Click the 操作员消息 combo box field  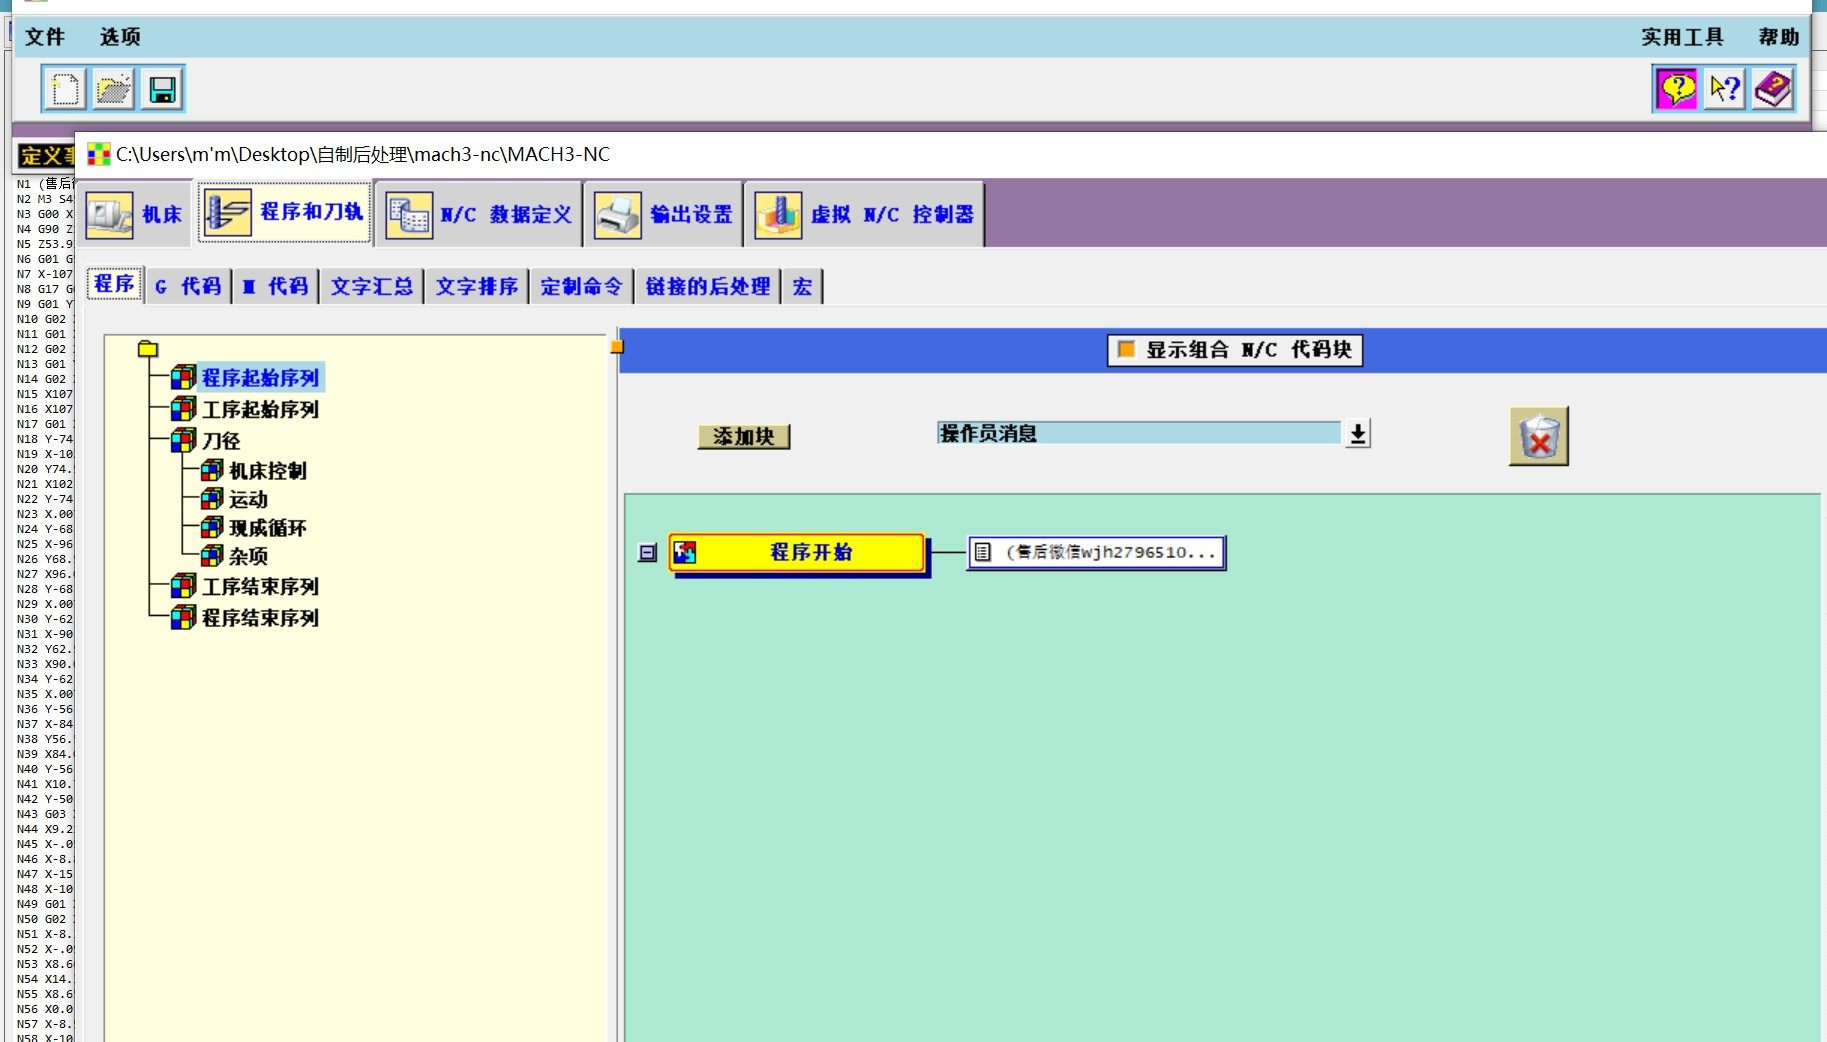(x=1138, y=433)
